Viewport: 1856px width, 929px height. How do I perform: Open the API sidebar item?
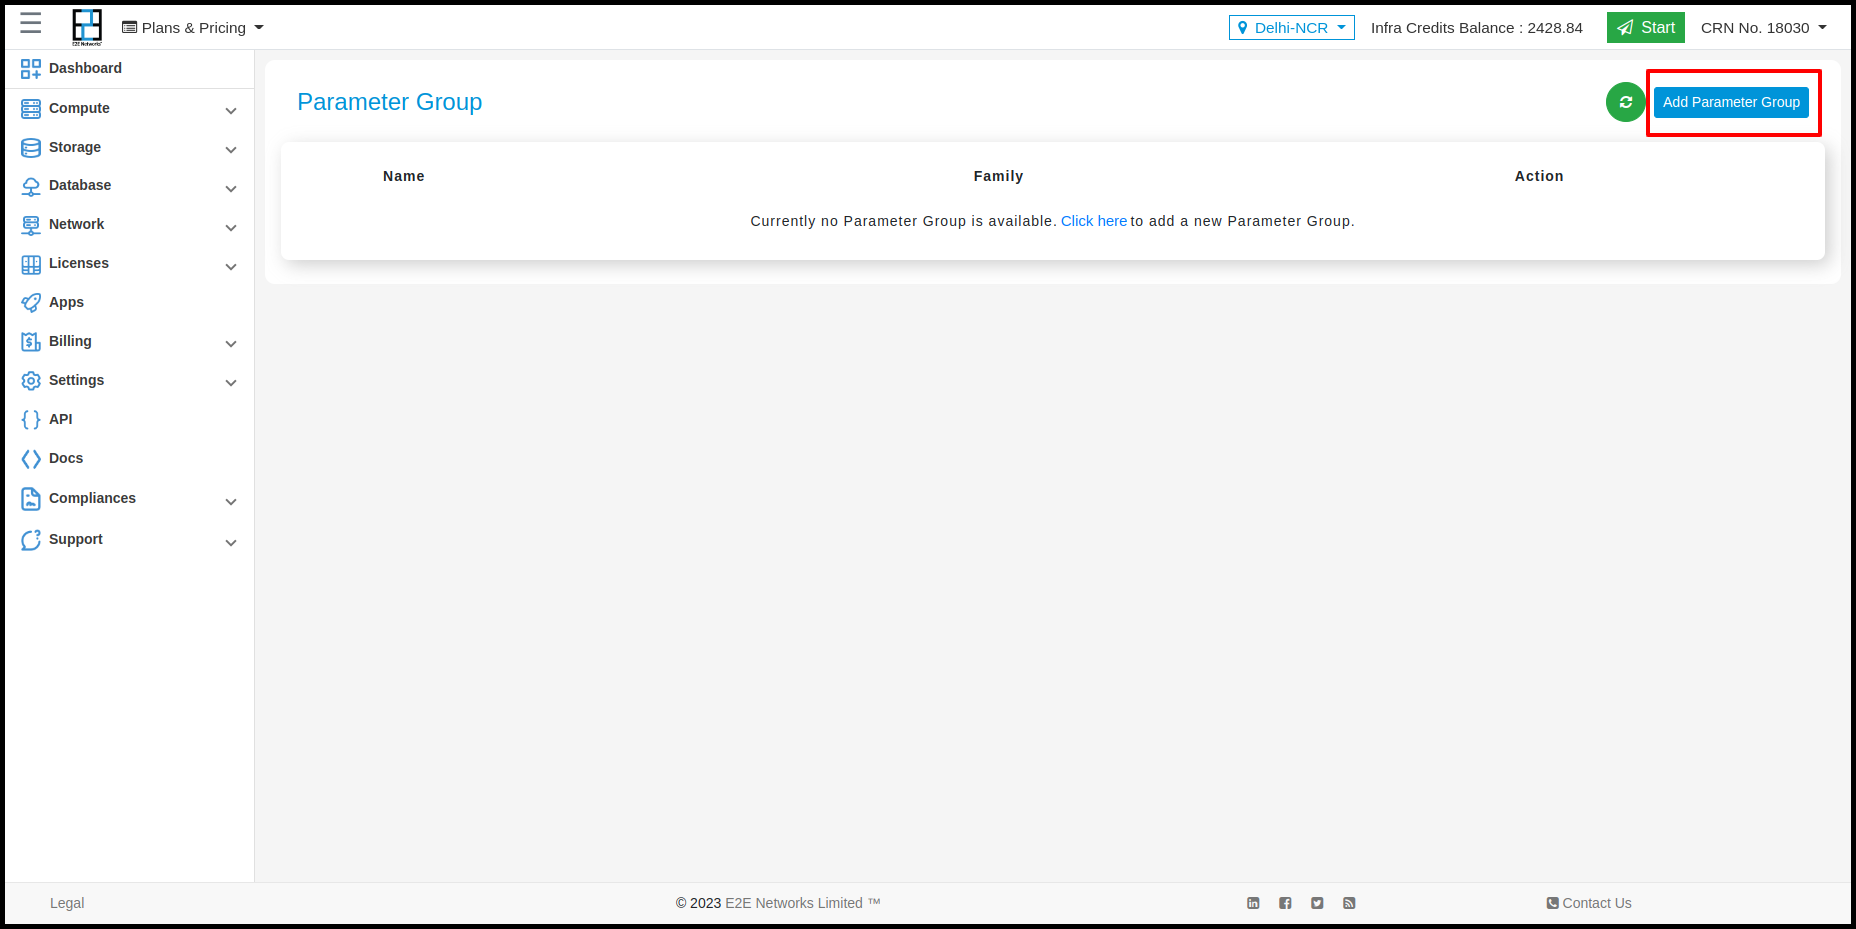[60, 419]
